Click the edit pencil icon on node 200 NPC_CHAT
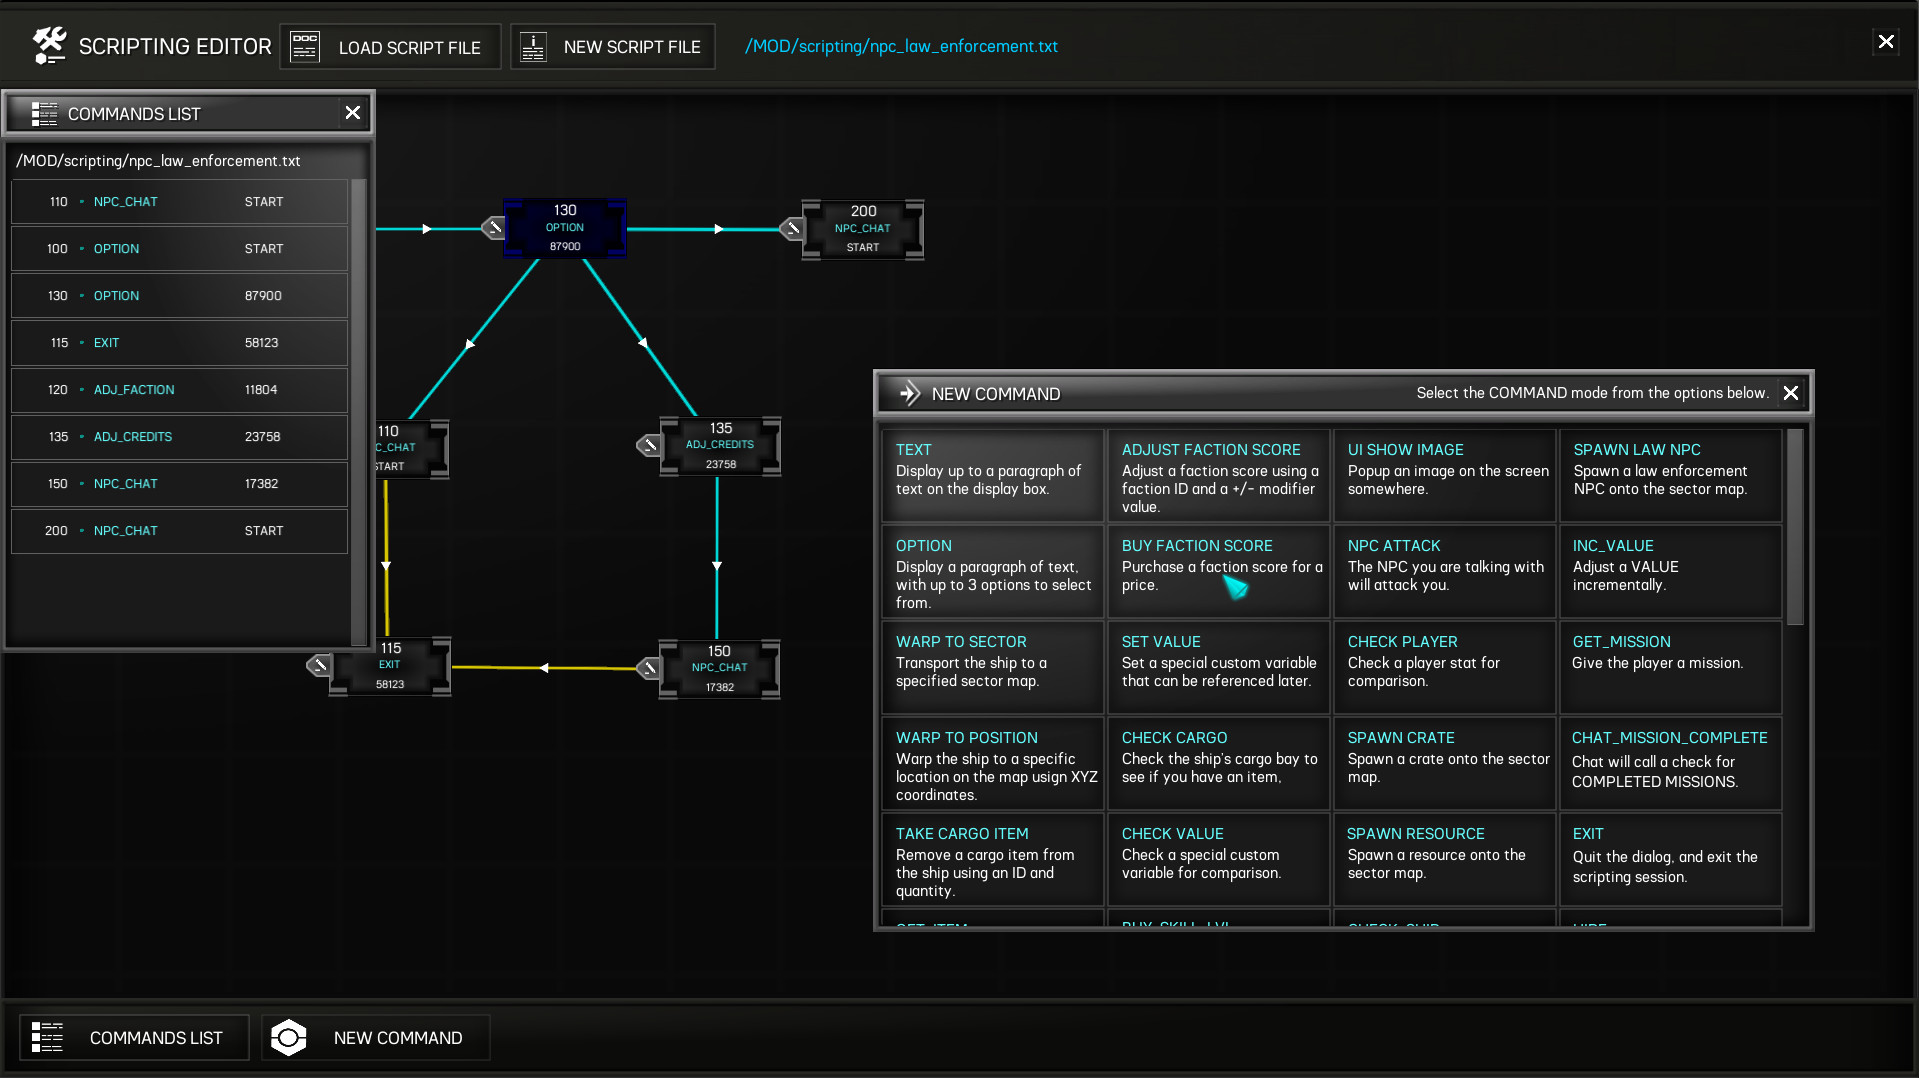 tap(791, 229)
